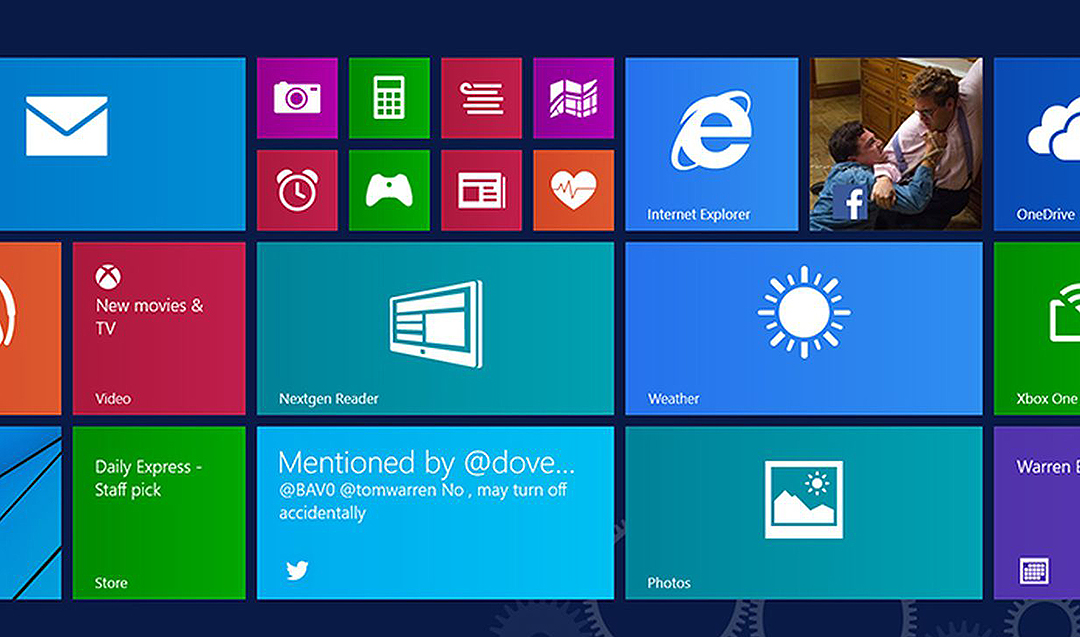The image size is (1080, 637).
Task: Launch the Xbox Games controller tile
Action: click(x=389, y=190)
